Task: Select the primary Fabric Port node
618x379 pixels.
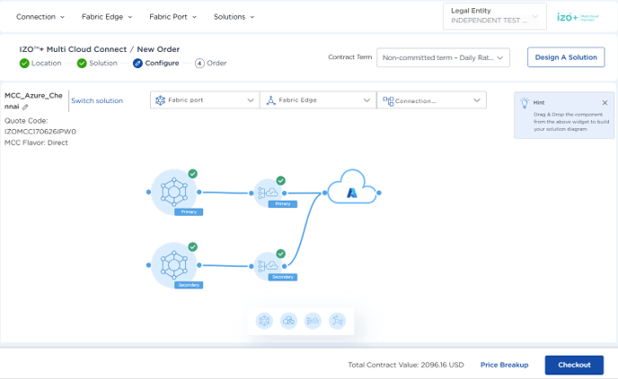Action: pos(174,192)
